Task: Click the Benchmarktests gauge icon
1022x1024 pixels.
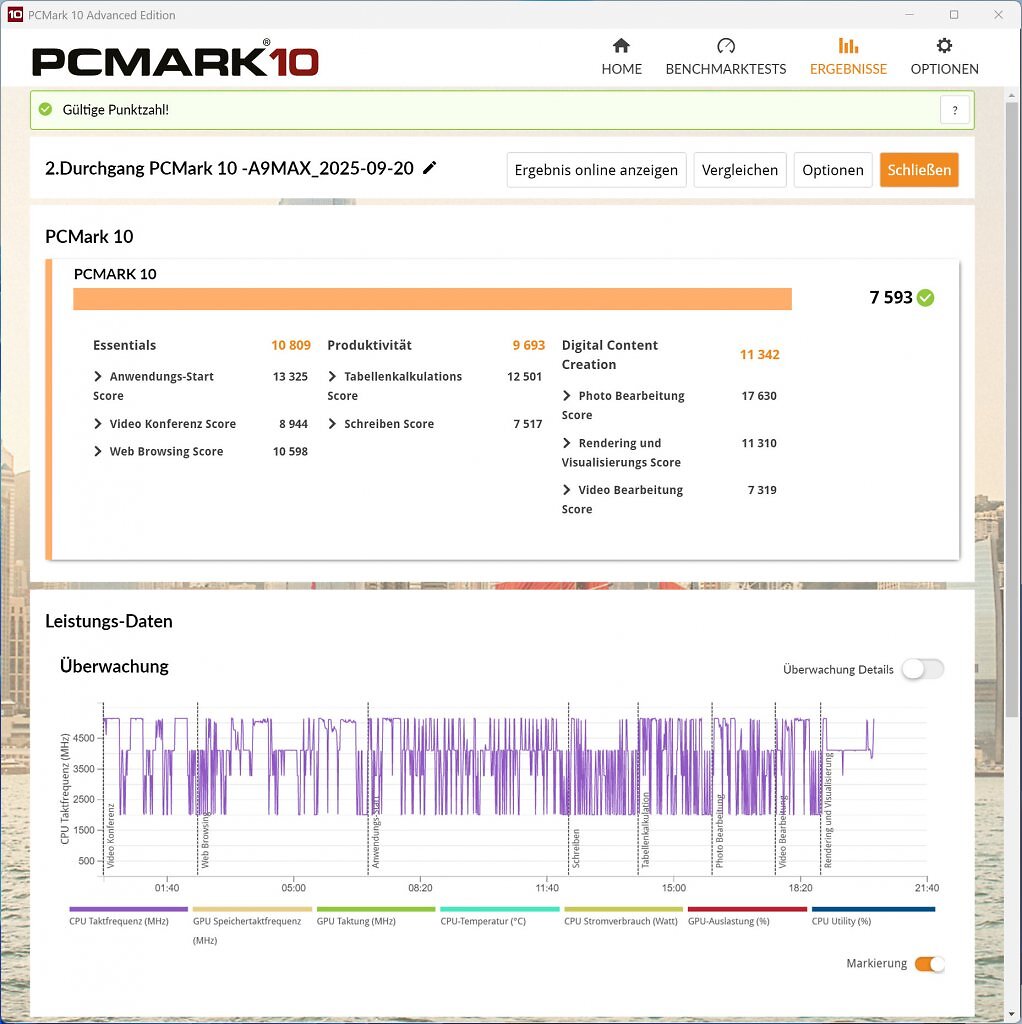Action: click(x=726, y=46)
